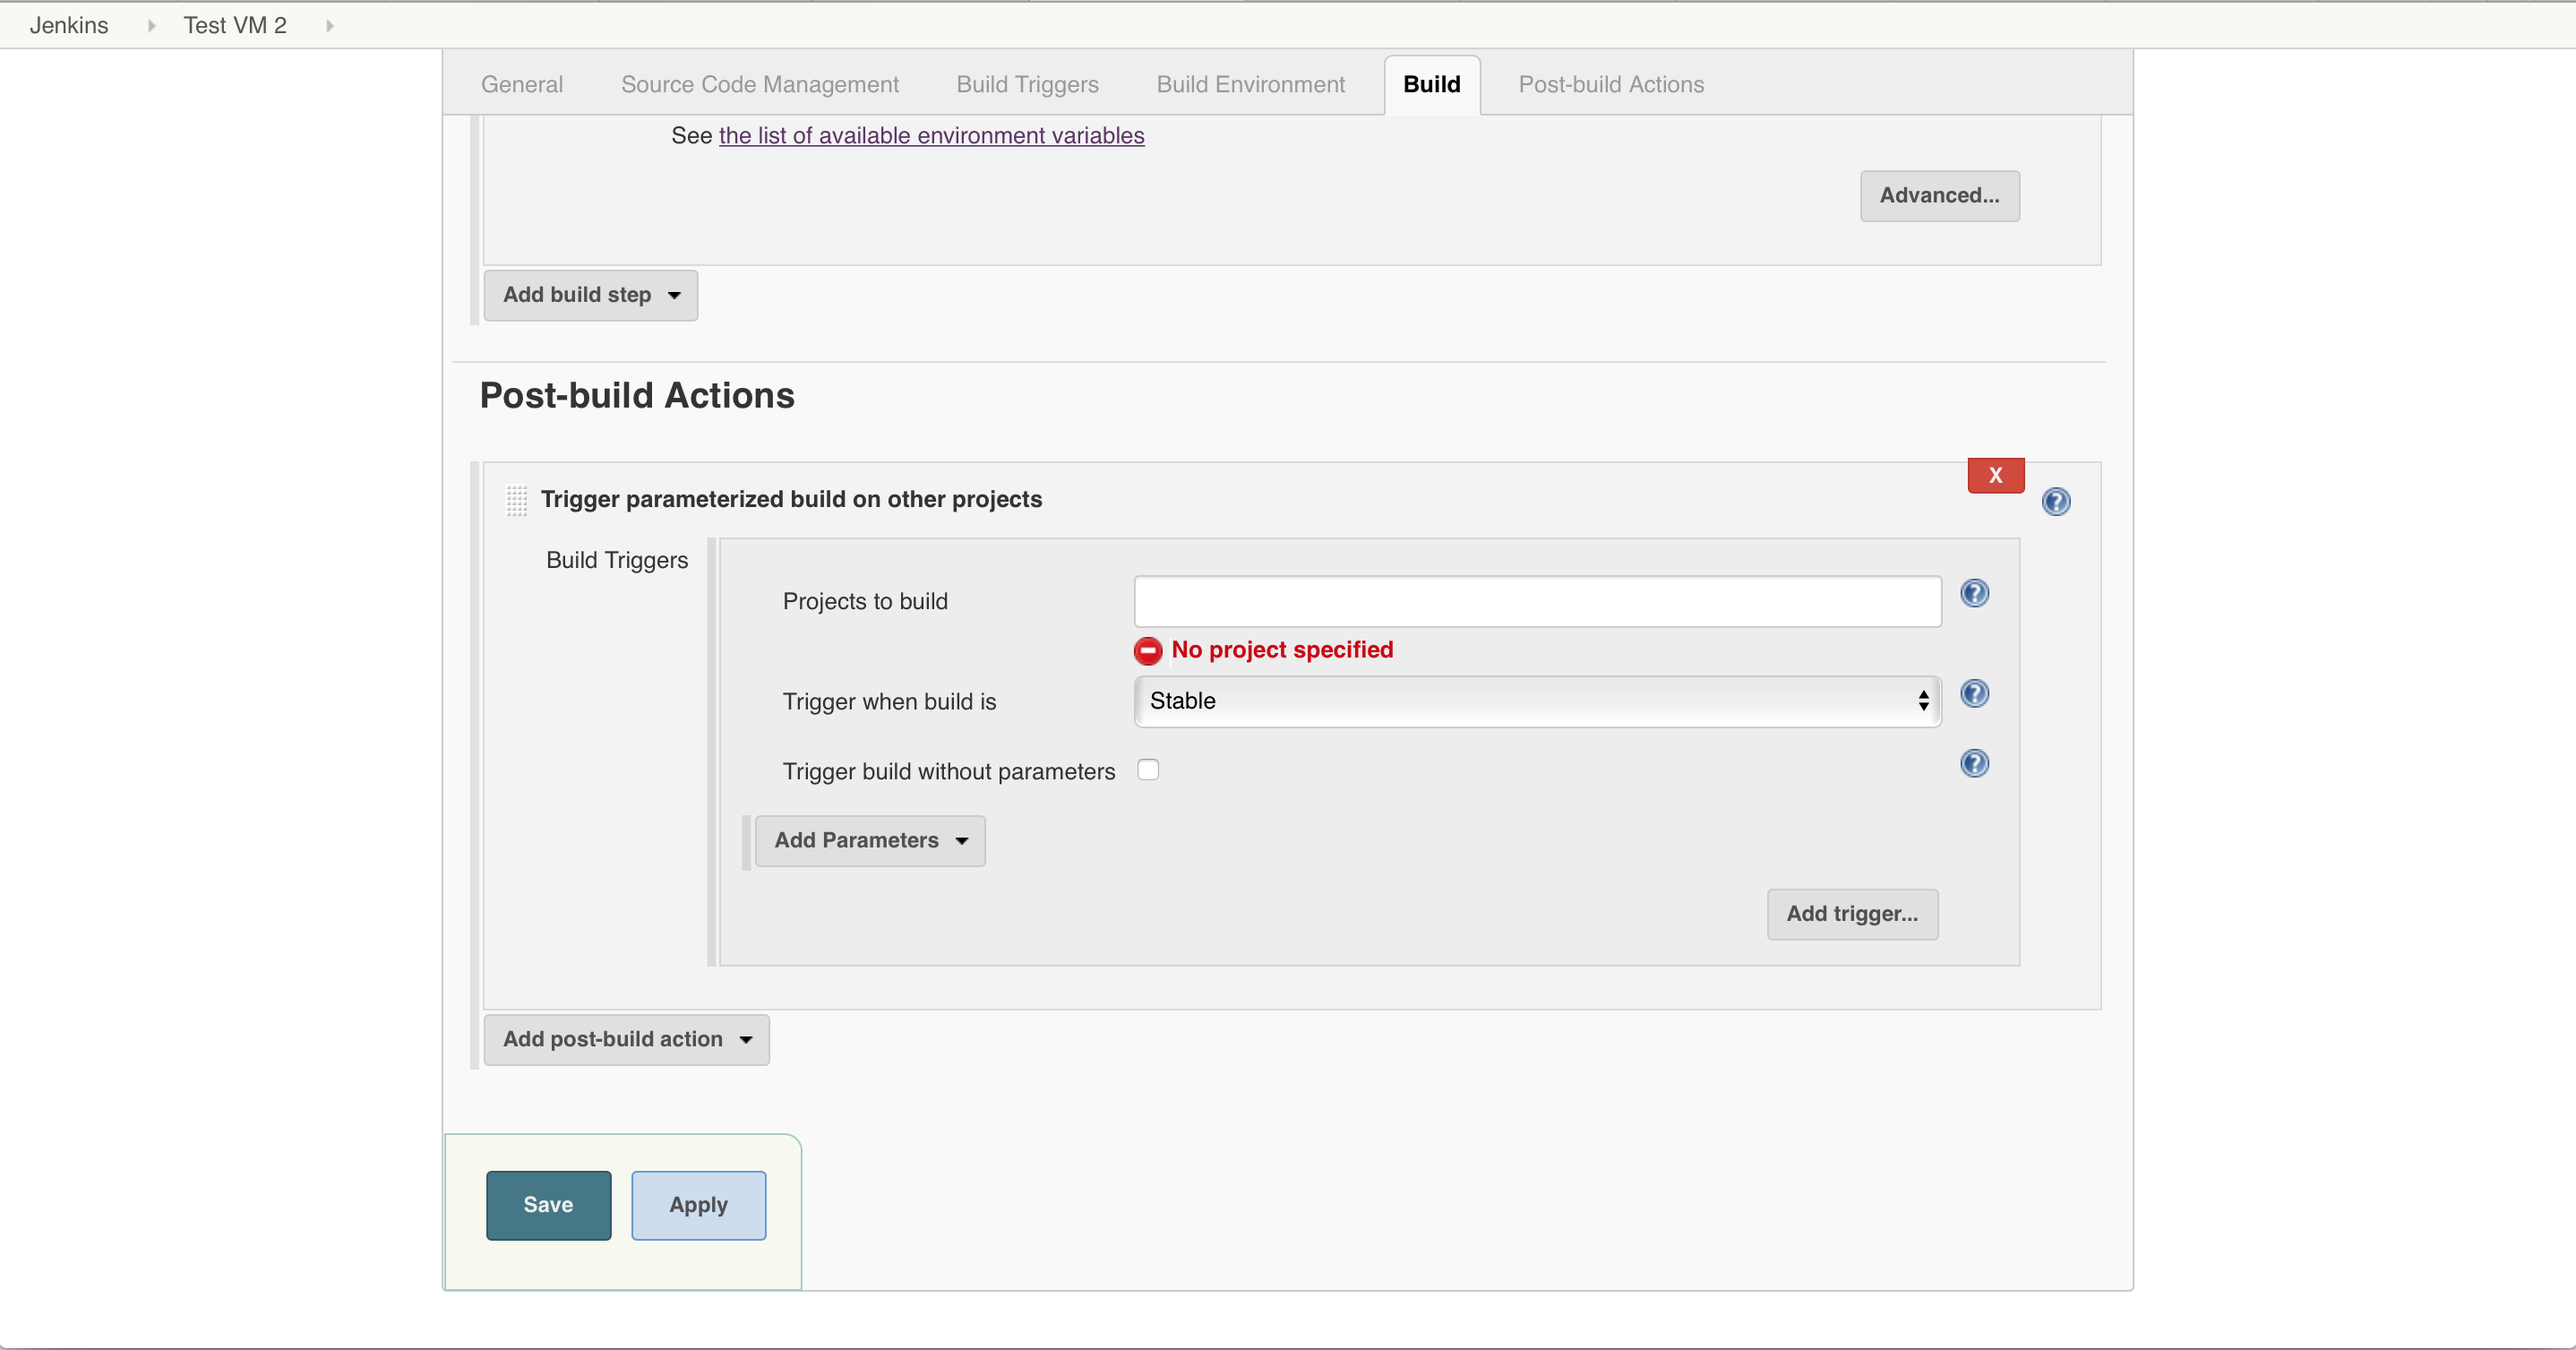
Task: Click the red X to remove post-build action
Action: pyautogui.click(x=1995, y=474)
